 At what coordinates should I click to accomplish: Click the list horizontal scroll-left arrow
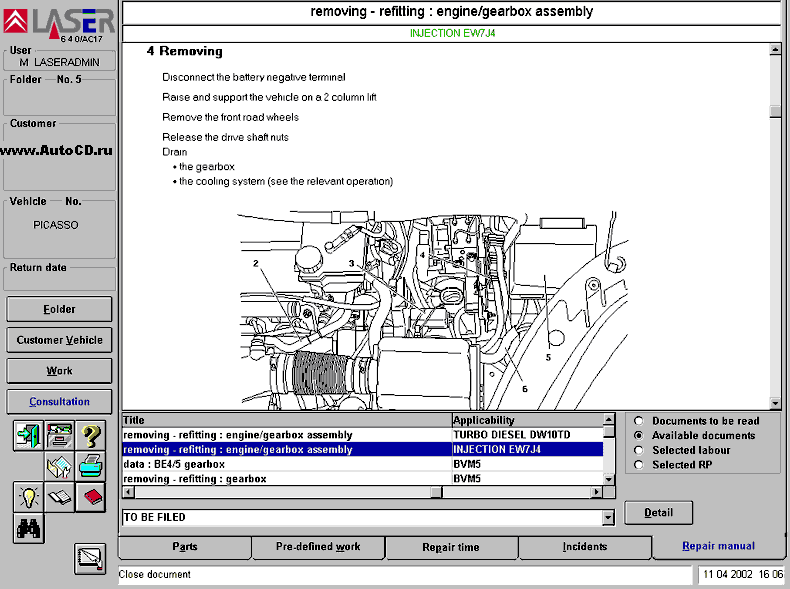128,492
